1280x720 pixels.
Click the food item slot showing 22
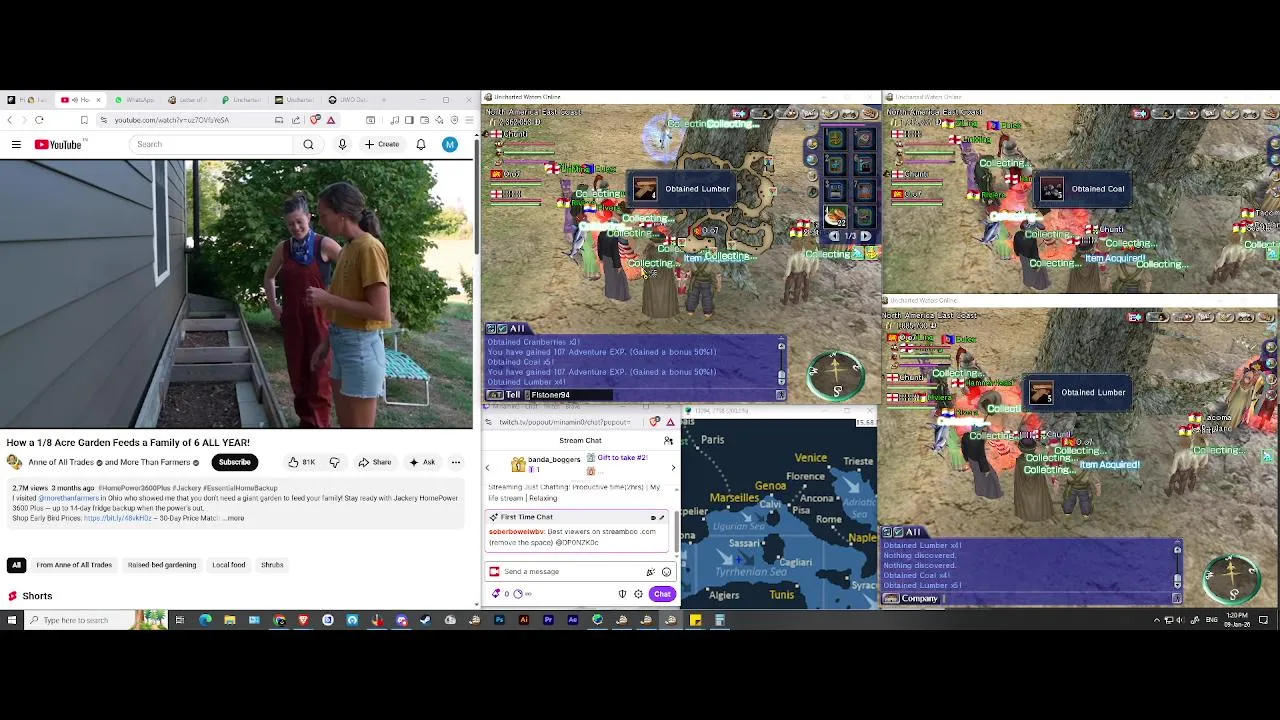[834, 216]
